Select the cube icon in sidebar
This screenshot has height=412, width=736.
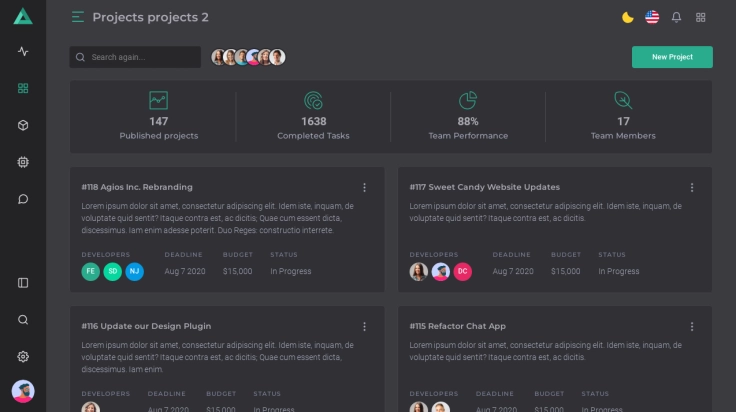[23, 125]
